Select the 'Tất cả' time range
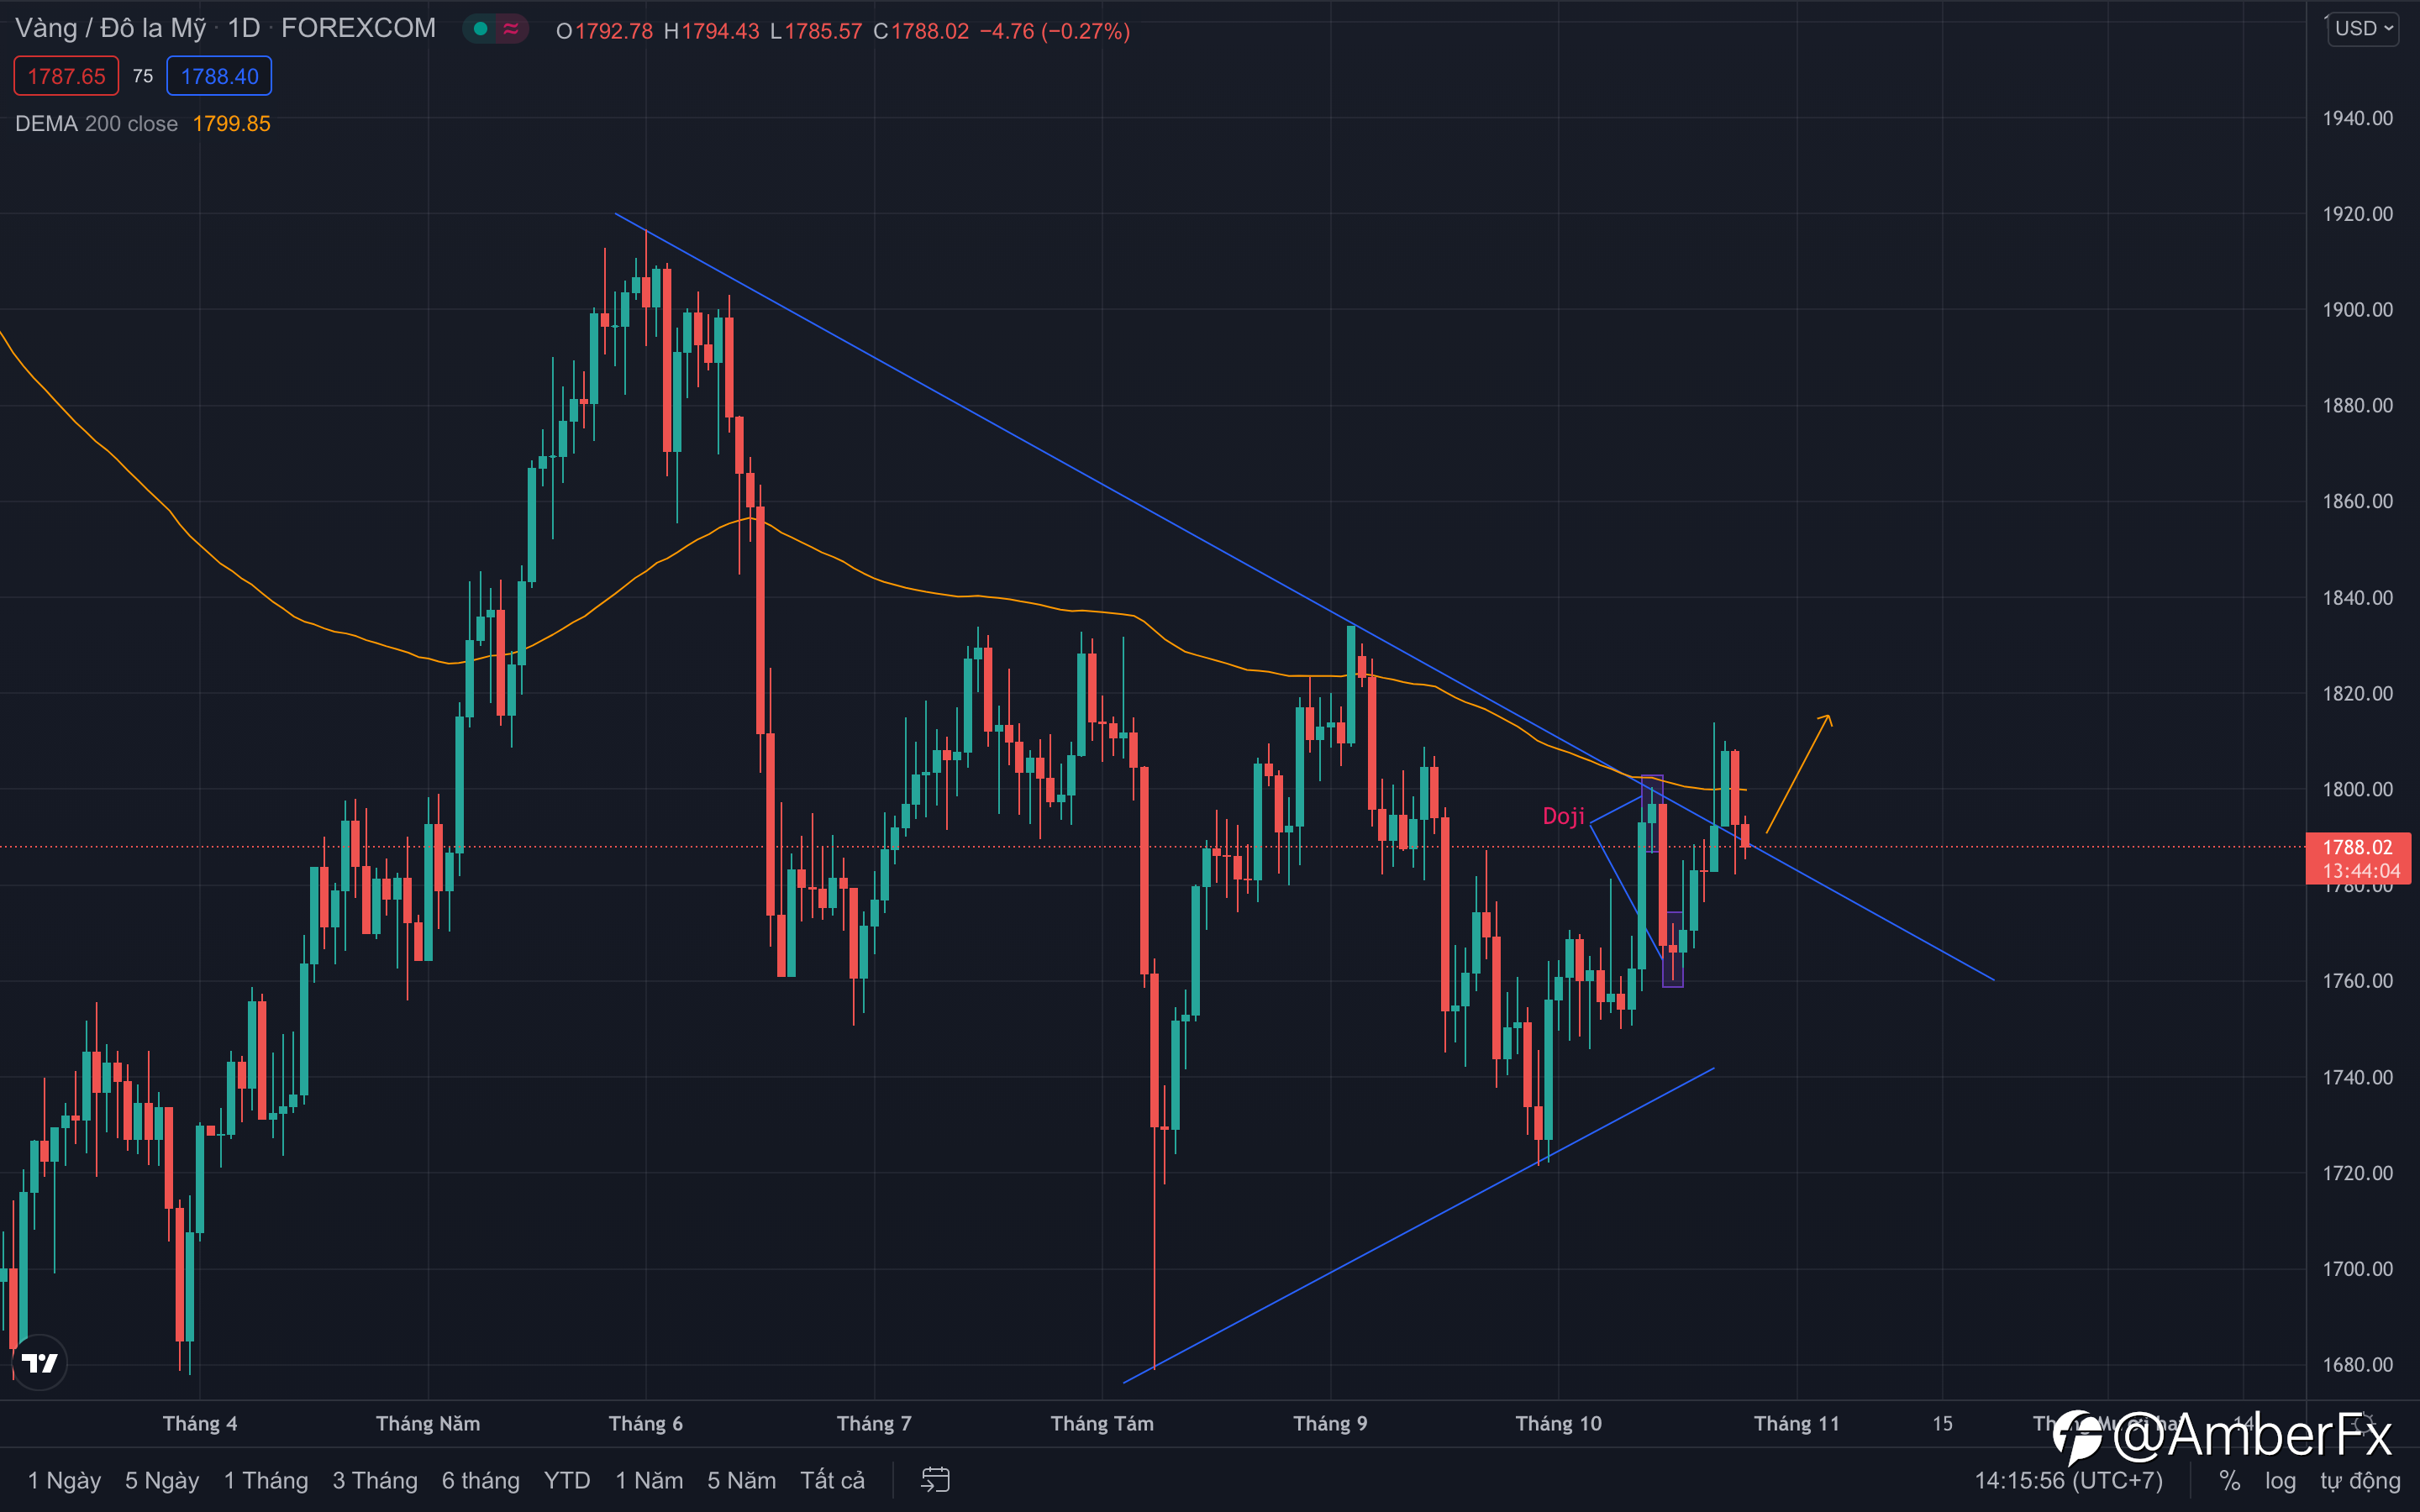Image resolution: width=2420 pixels, height=1512 pixels. (832, 1480)
